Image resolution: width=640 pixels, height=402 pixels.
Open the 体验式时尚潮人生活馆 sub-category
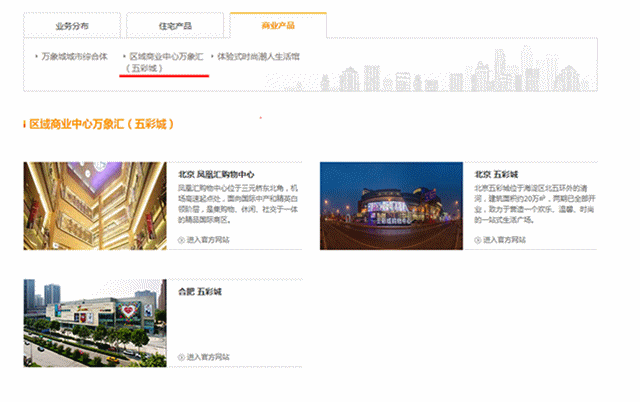click(x=258, y=56)
